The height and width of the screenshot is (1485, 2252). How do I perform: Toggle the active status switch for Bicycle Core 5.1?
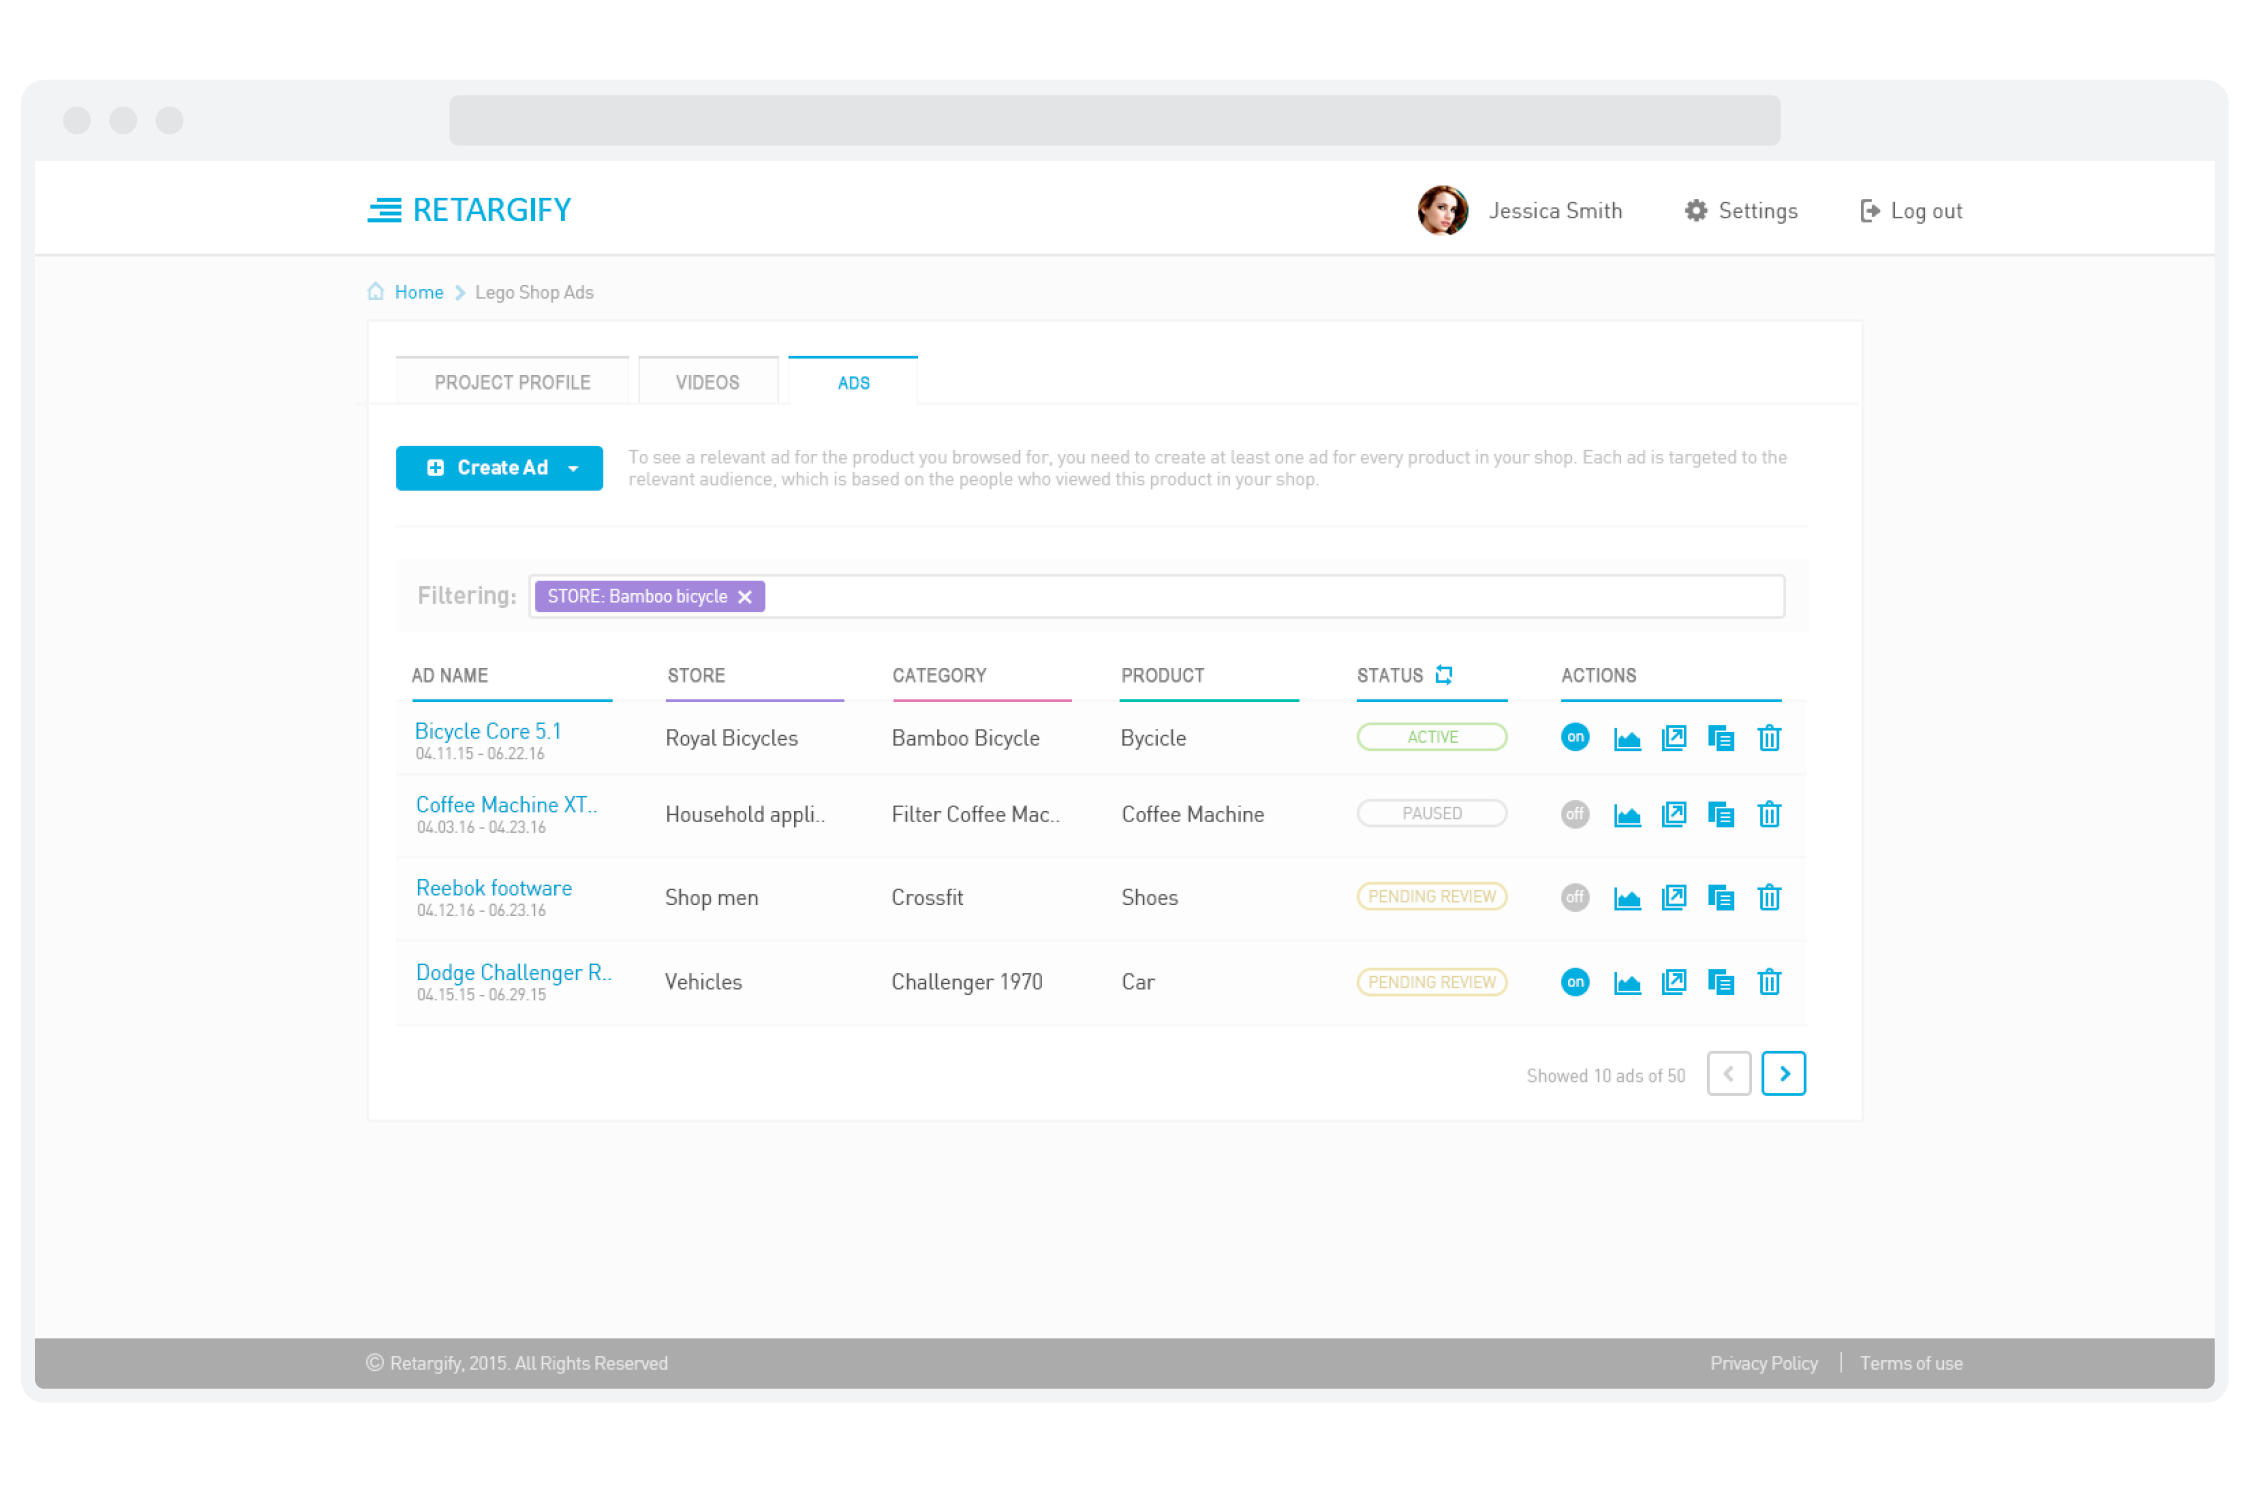(1574, 738)
